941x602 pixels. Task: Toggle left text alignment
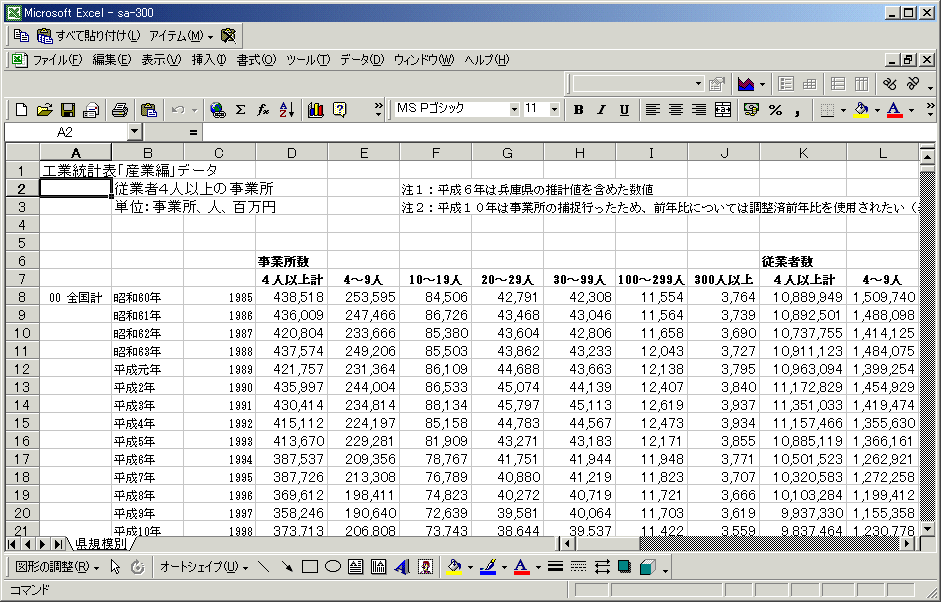tap(652, 110)
